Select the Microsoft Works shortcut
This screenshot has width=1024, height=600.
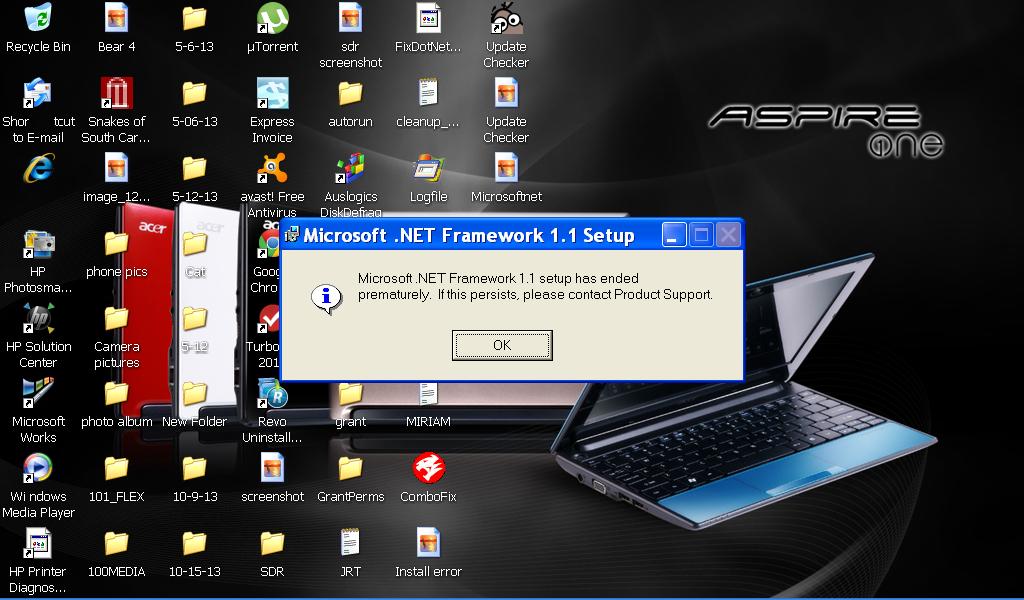point(38,393)
